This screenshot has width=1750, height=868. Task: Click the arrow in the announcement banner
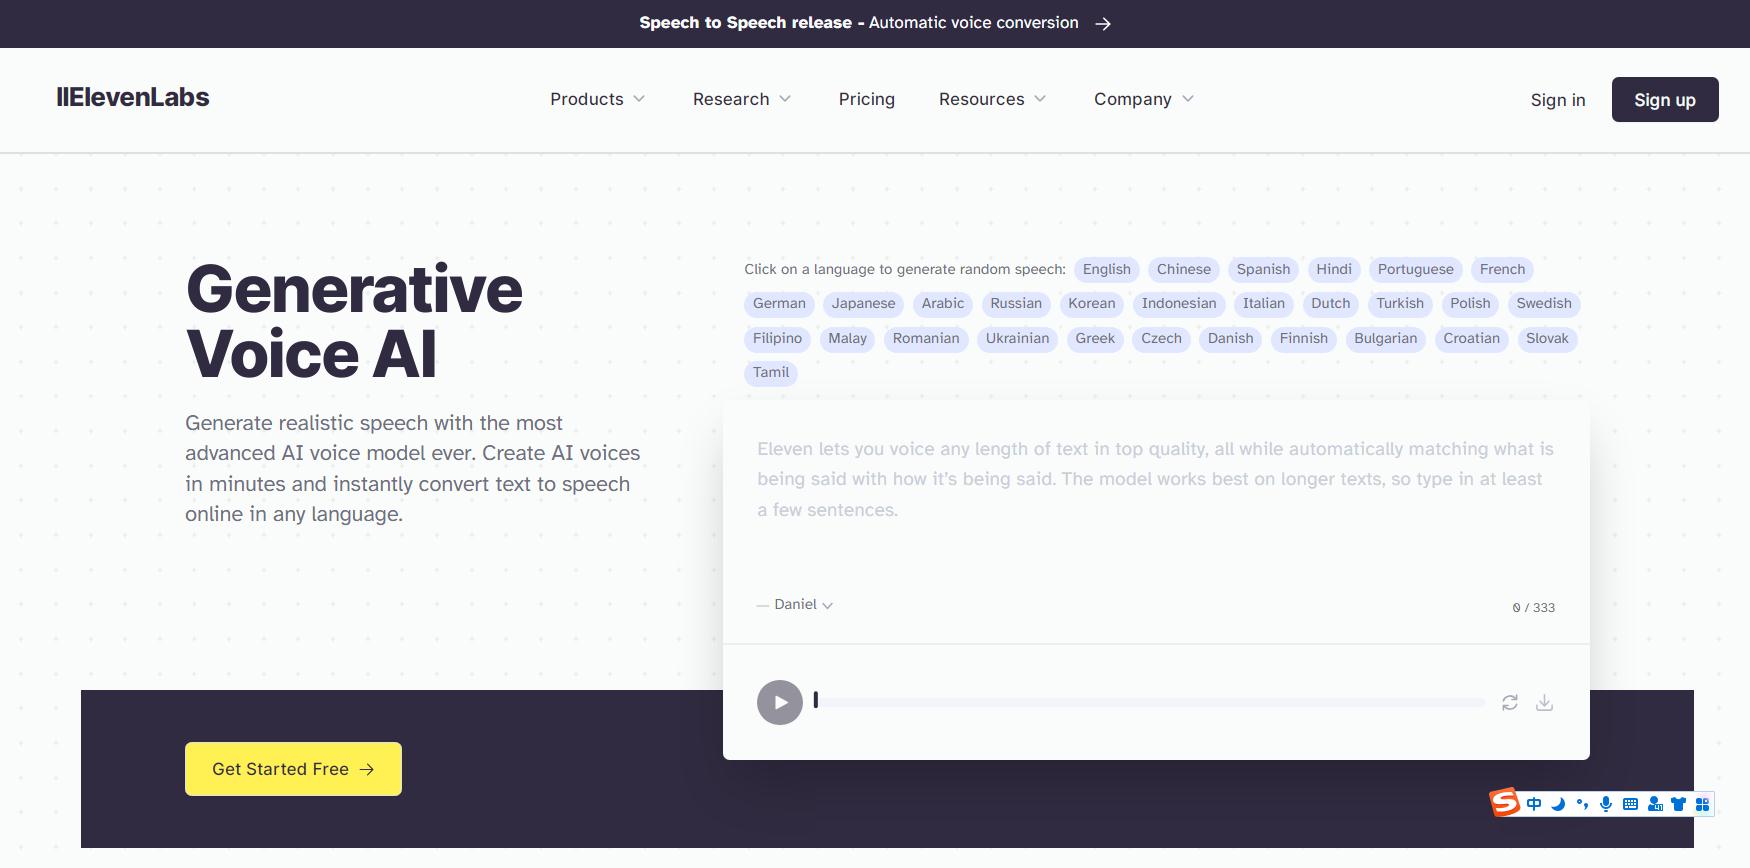(1103, 23)
